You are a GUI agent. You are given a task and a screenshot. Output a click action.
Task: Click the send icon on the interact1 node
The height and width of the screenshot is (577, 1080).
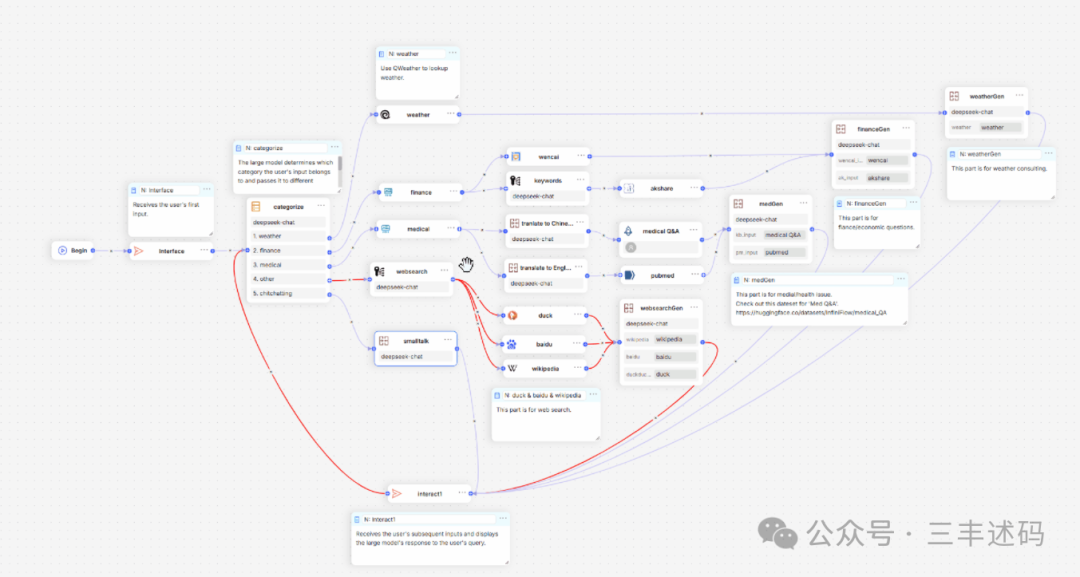[397, 494]
